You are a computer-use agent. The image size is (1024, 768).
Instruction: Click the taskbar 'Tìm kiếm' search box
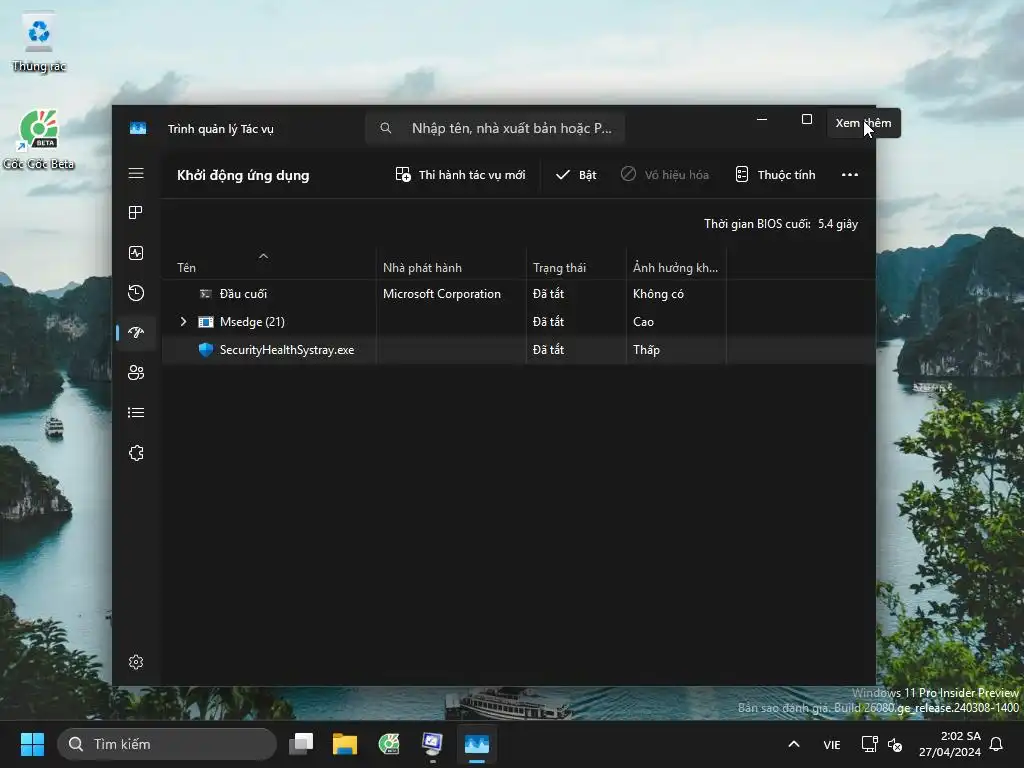point(167,744)
